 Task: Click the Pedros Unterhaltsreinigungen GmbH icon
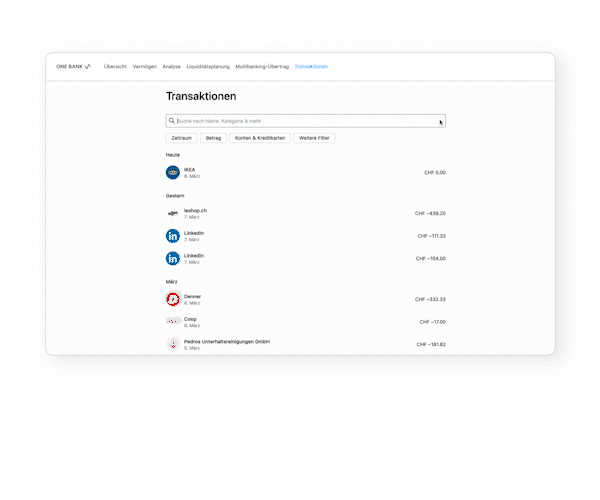click(173, 344)
